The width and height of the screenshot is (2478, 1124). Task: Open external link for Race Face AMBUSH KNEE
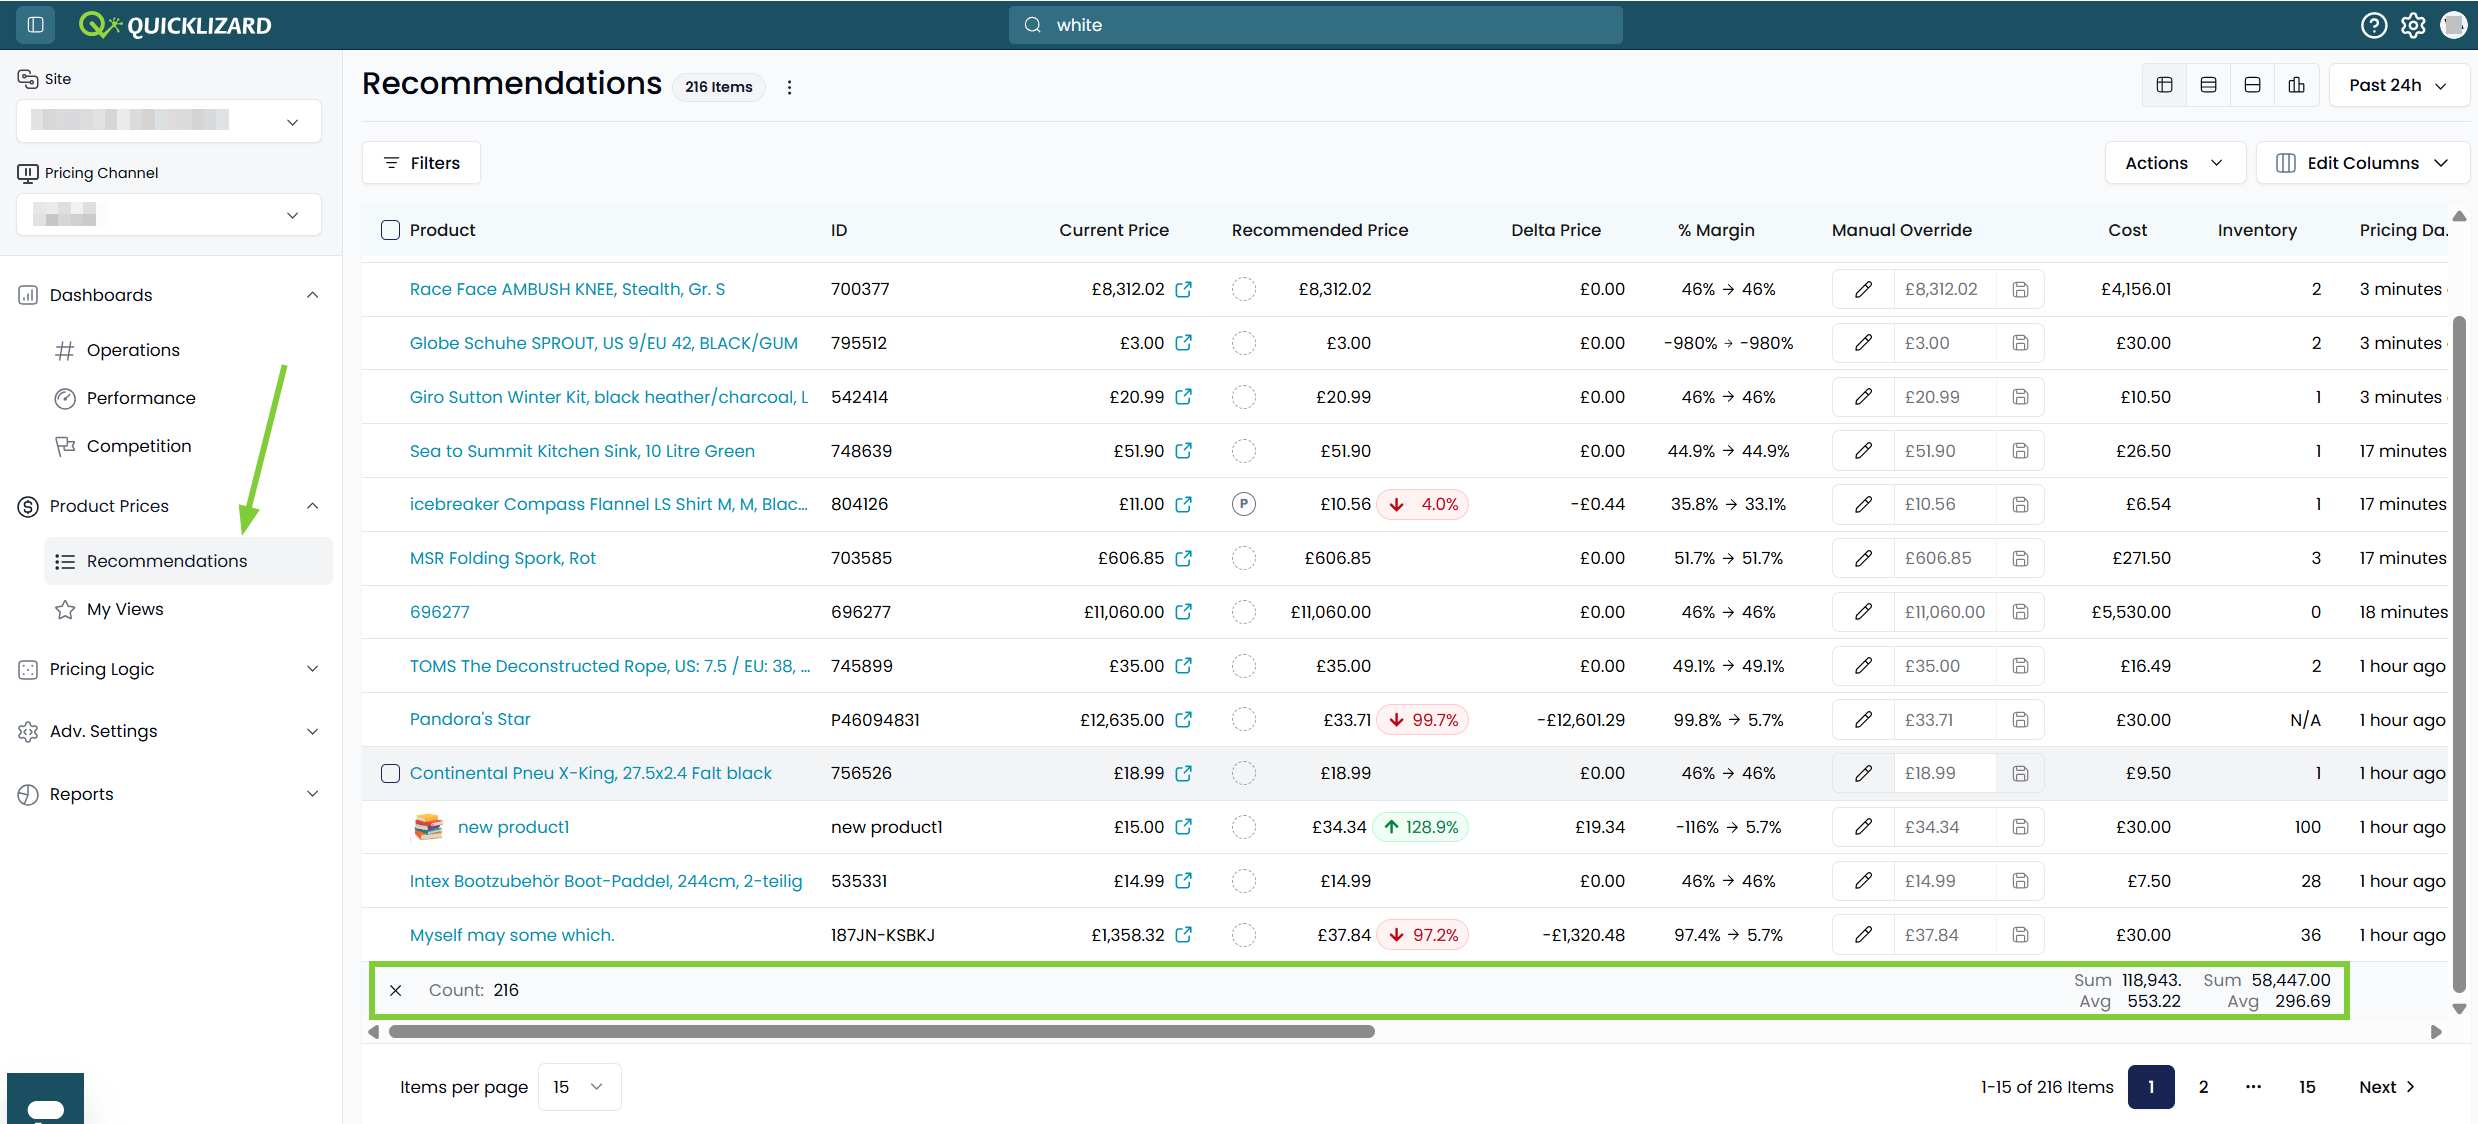(x=1184, y=289)
